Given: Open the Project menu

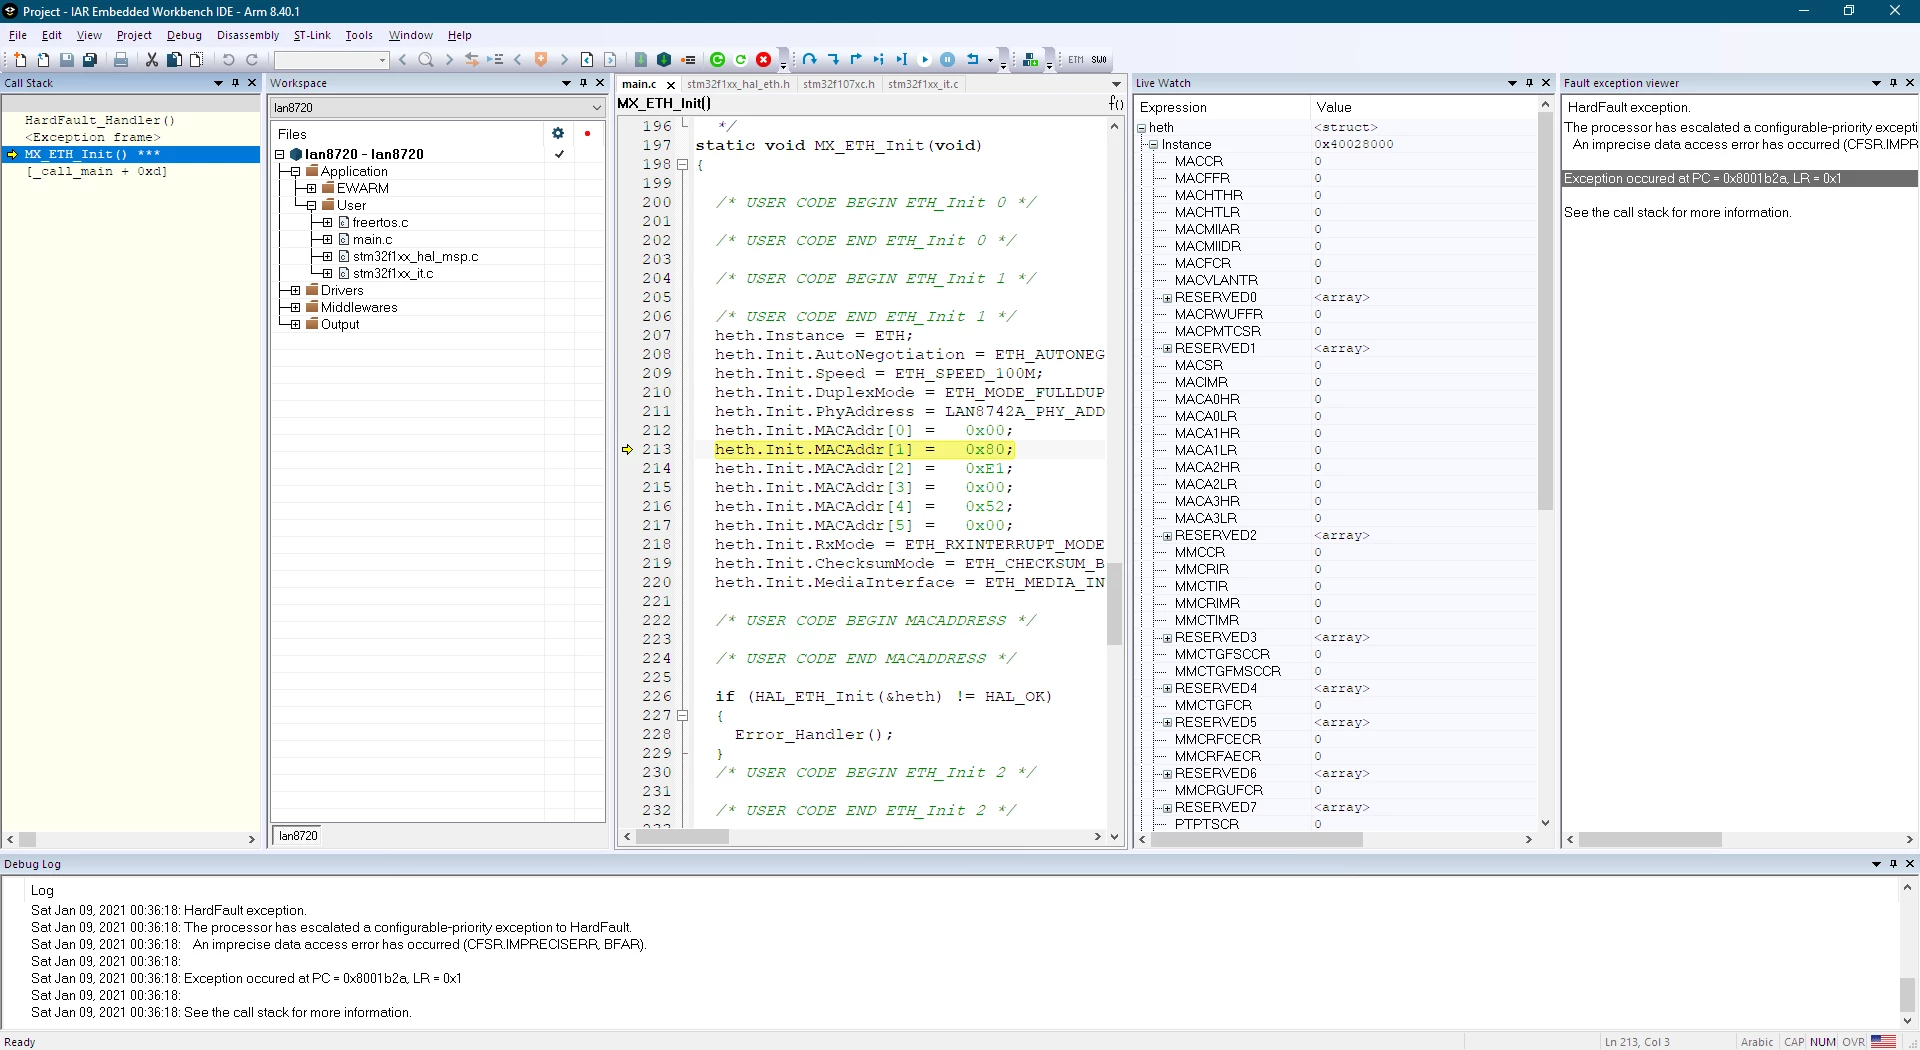Looking at the screenshot, I should [134, 35].
